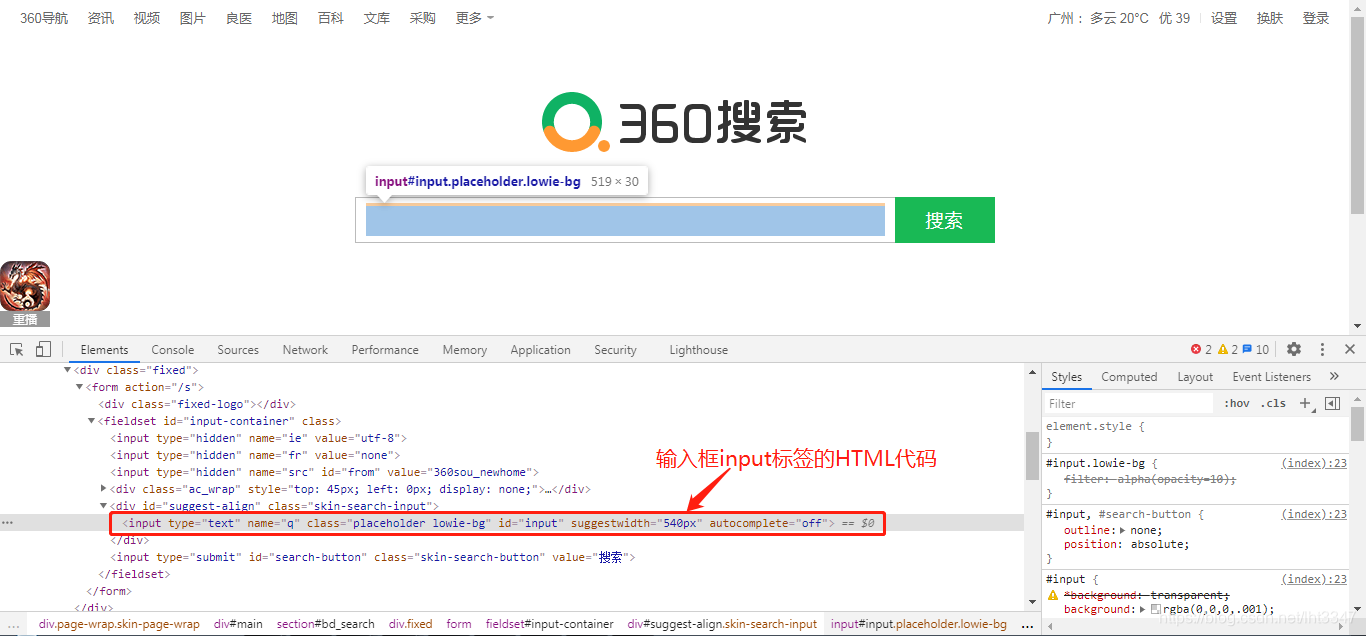Select the Styles pane tab
The width and height of the screenshot is (1366, 636).
pos(1066,377)
